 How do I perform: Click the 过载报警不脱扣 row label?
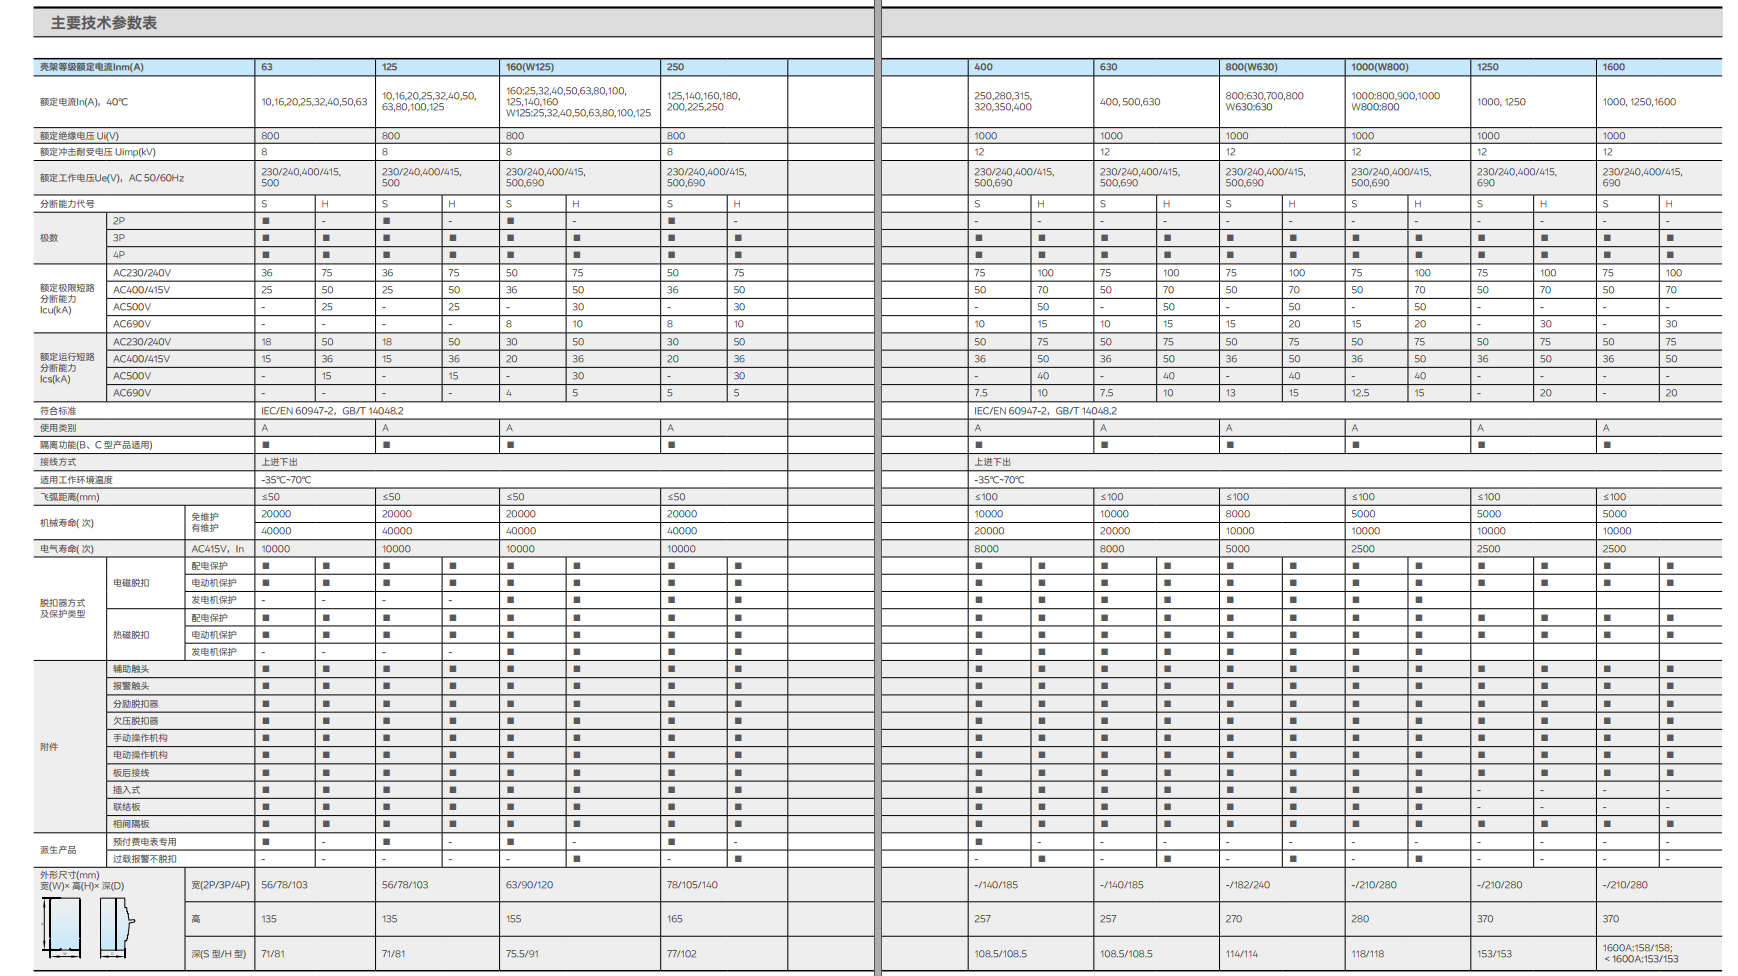point(145,859)
